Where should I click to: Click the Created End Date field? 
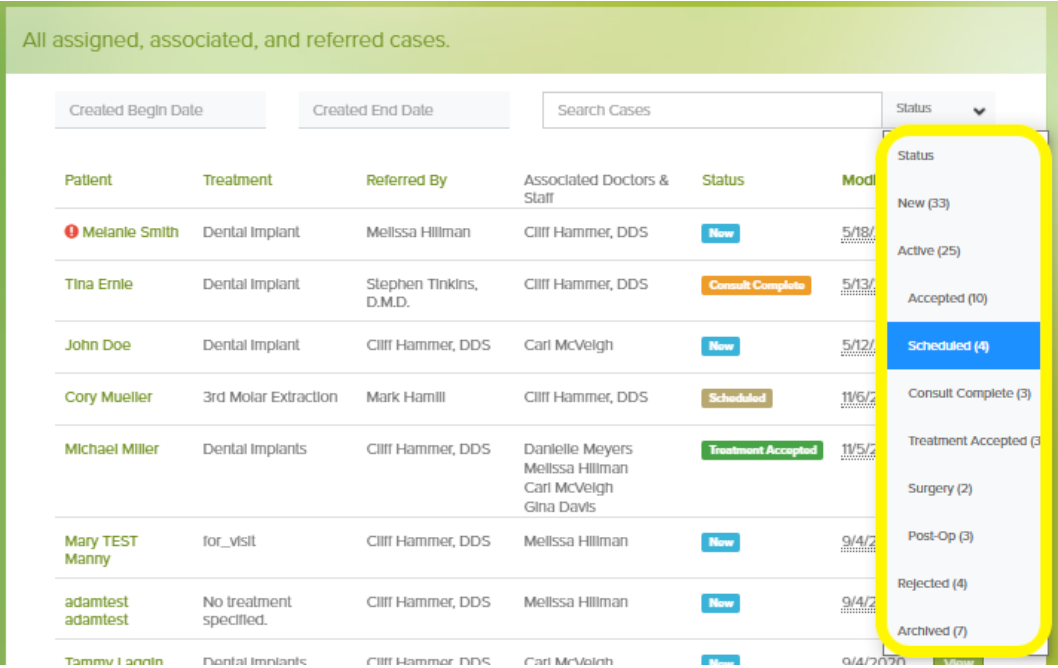point(403,111)
